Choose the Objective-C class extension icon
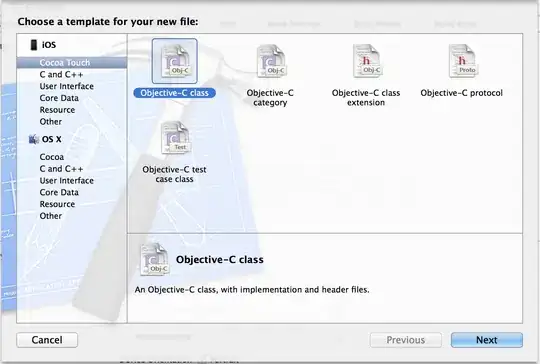 [x=367, y=61]
